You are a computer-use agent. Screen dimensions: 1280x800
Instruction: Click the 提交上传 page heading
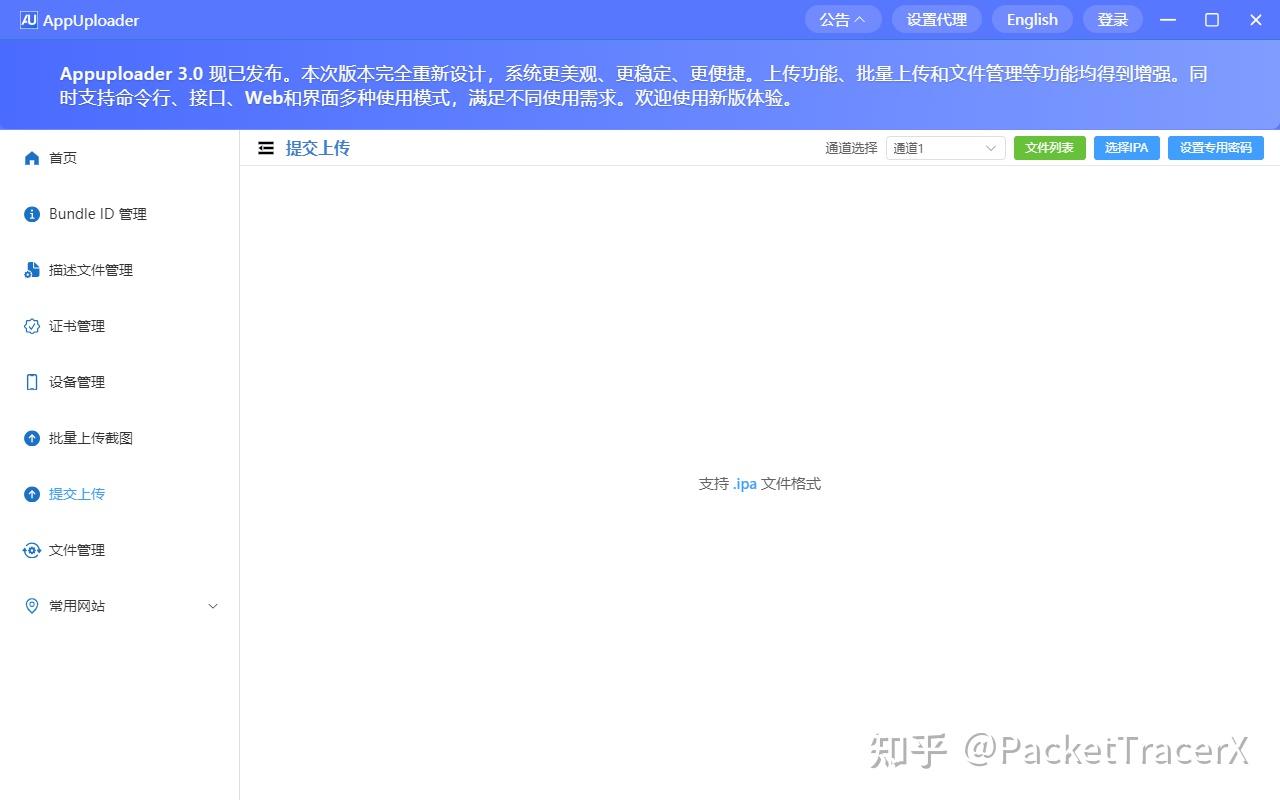click(318, 148)
